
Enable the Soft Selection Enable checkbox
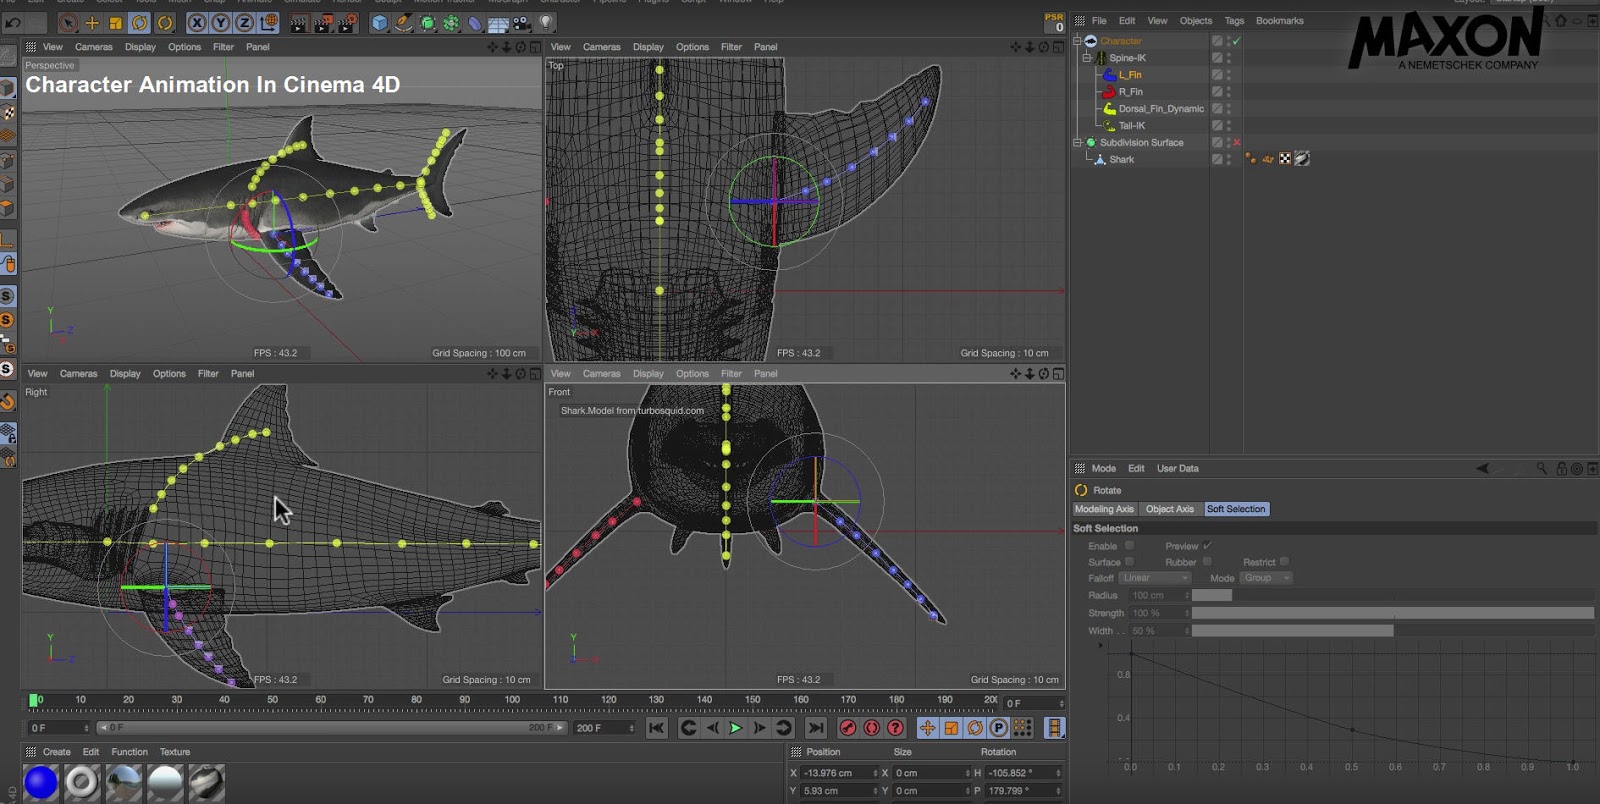[x=1129, y=546]
